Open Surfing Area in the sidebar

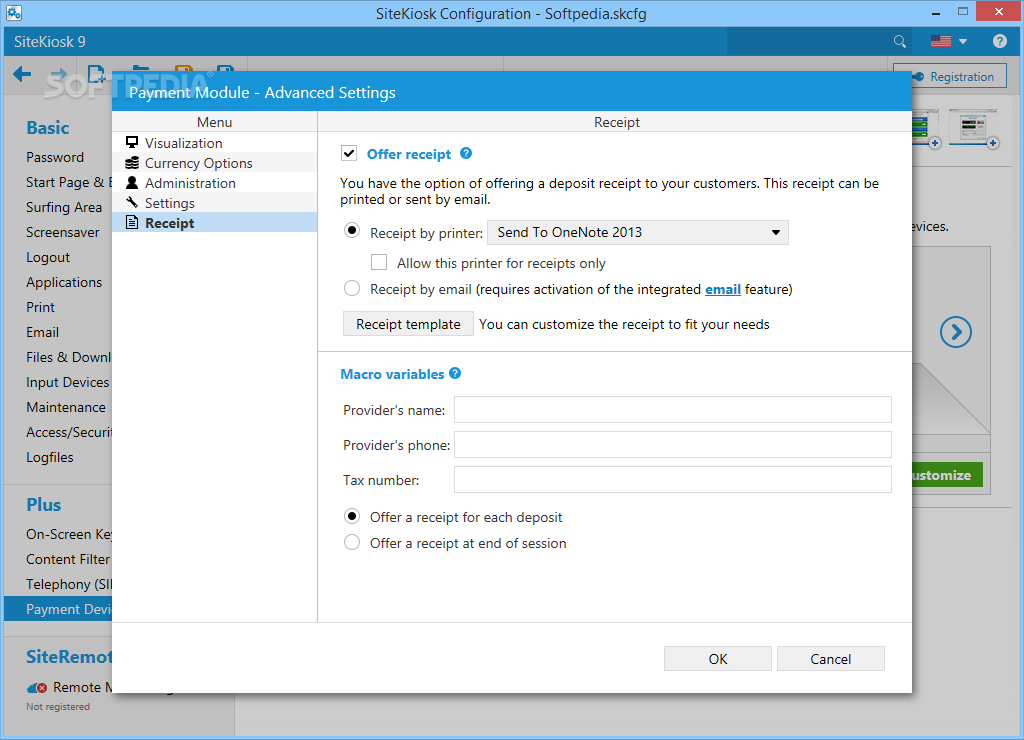coord(64,207)
